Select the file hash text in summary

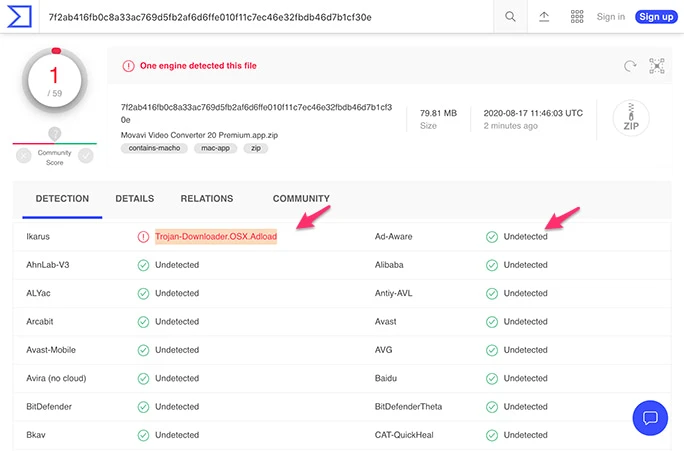pyautogui.click(x=256, y=113)
